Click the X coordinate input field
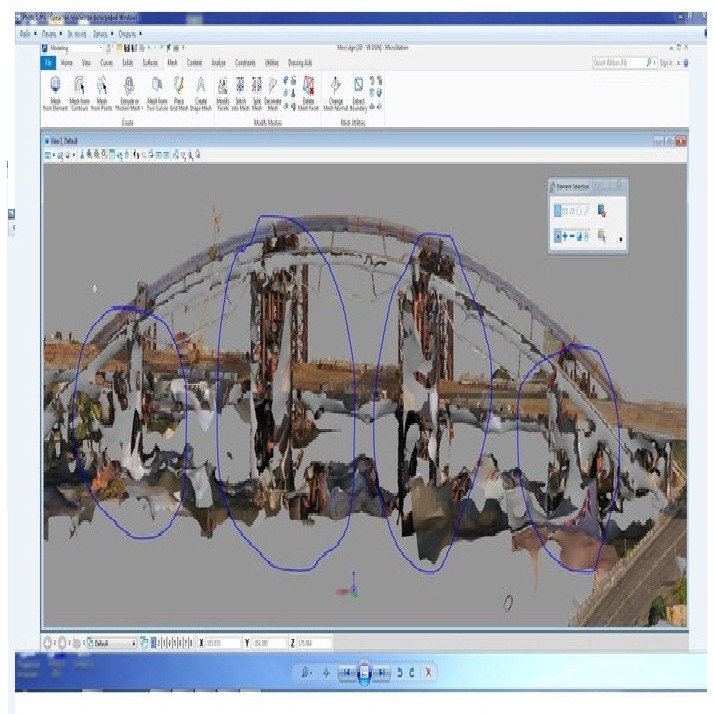Viewport: 714px width, 714px height. (x=223, y=643)
